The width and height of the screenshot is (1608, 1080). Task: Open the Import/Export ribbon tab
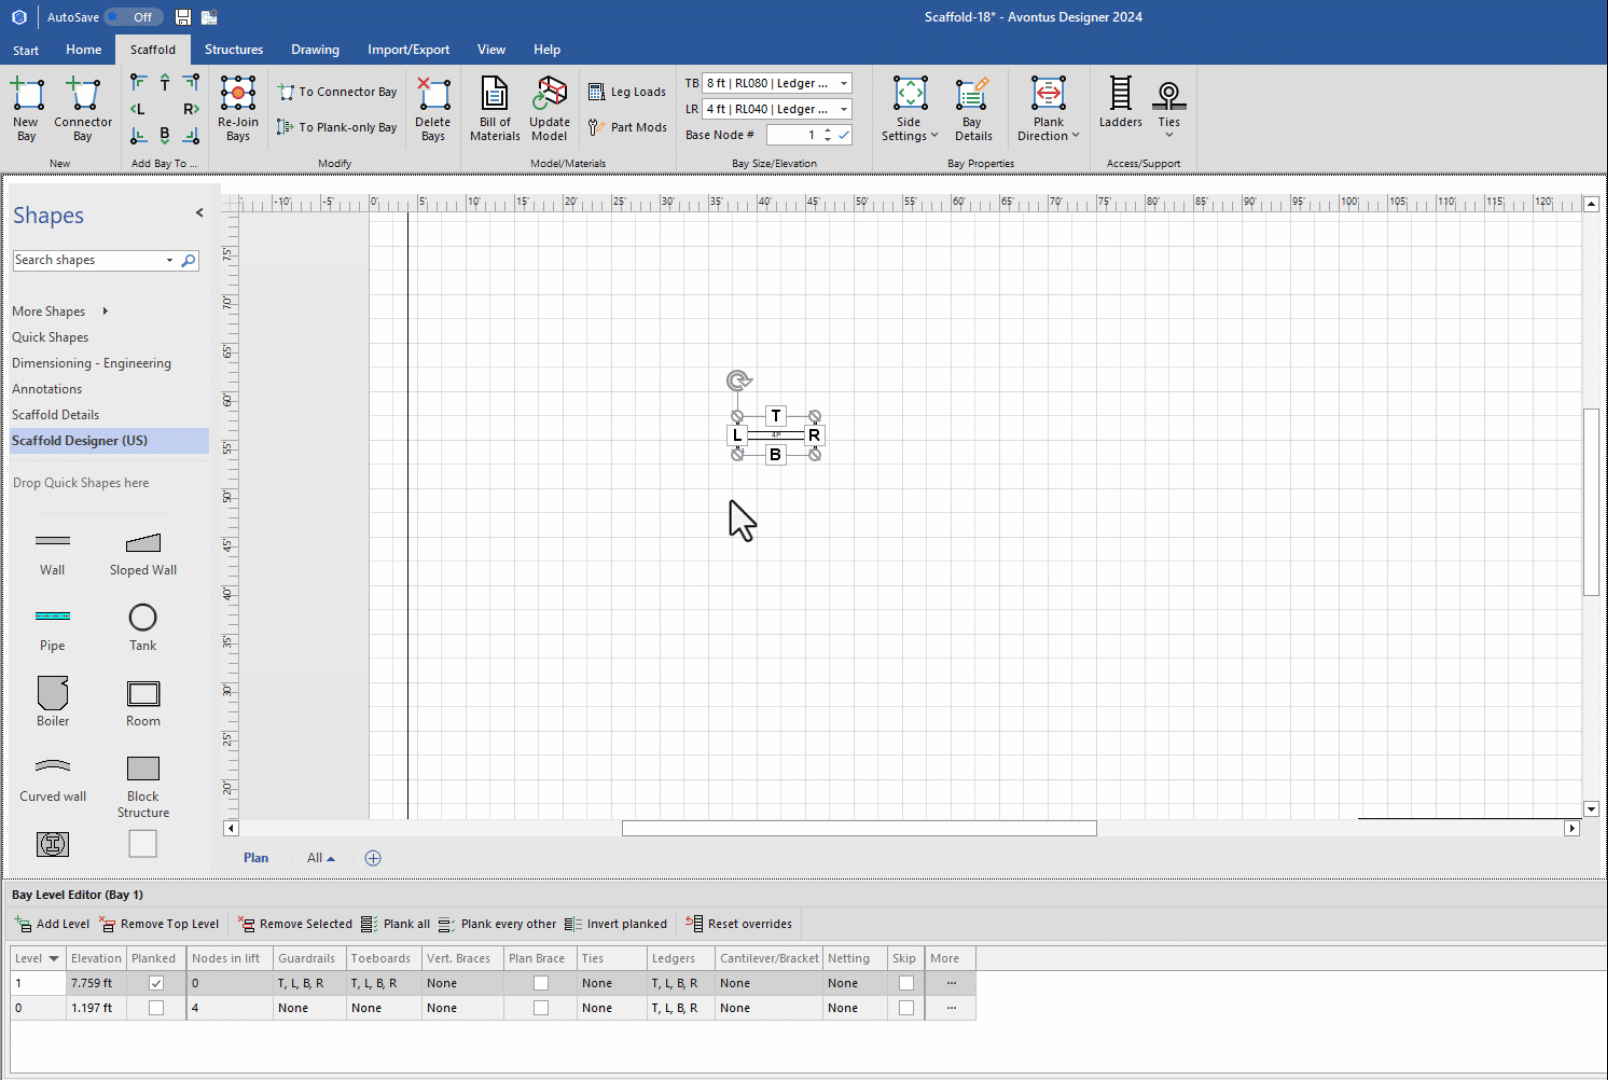coord(408,49)
